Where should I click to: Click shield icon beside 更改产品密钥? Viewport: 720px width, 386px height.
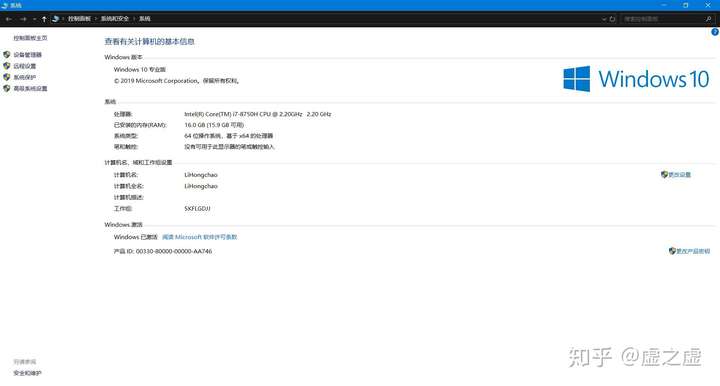point(672,251)
